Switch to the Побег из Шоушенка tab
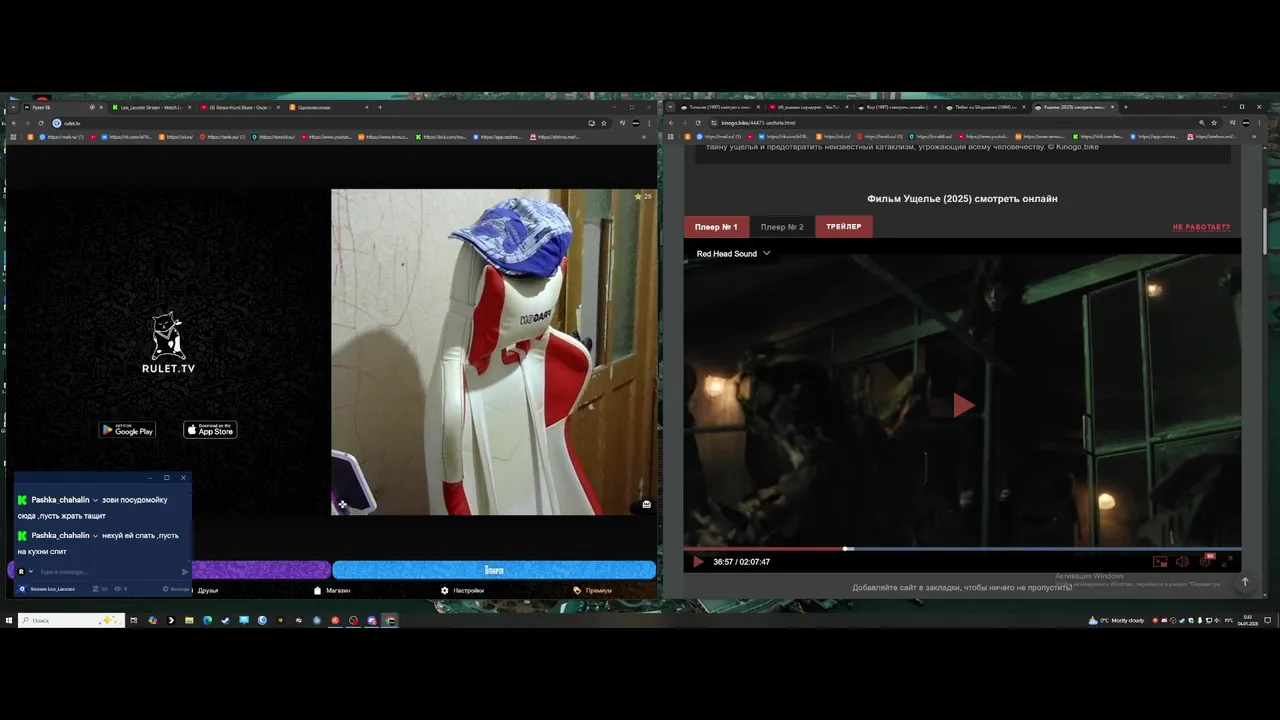Image resolution: width=1280 pixels, height=720 pixels. click(983, 107)
